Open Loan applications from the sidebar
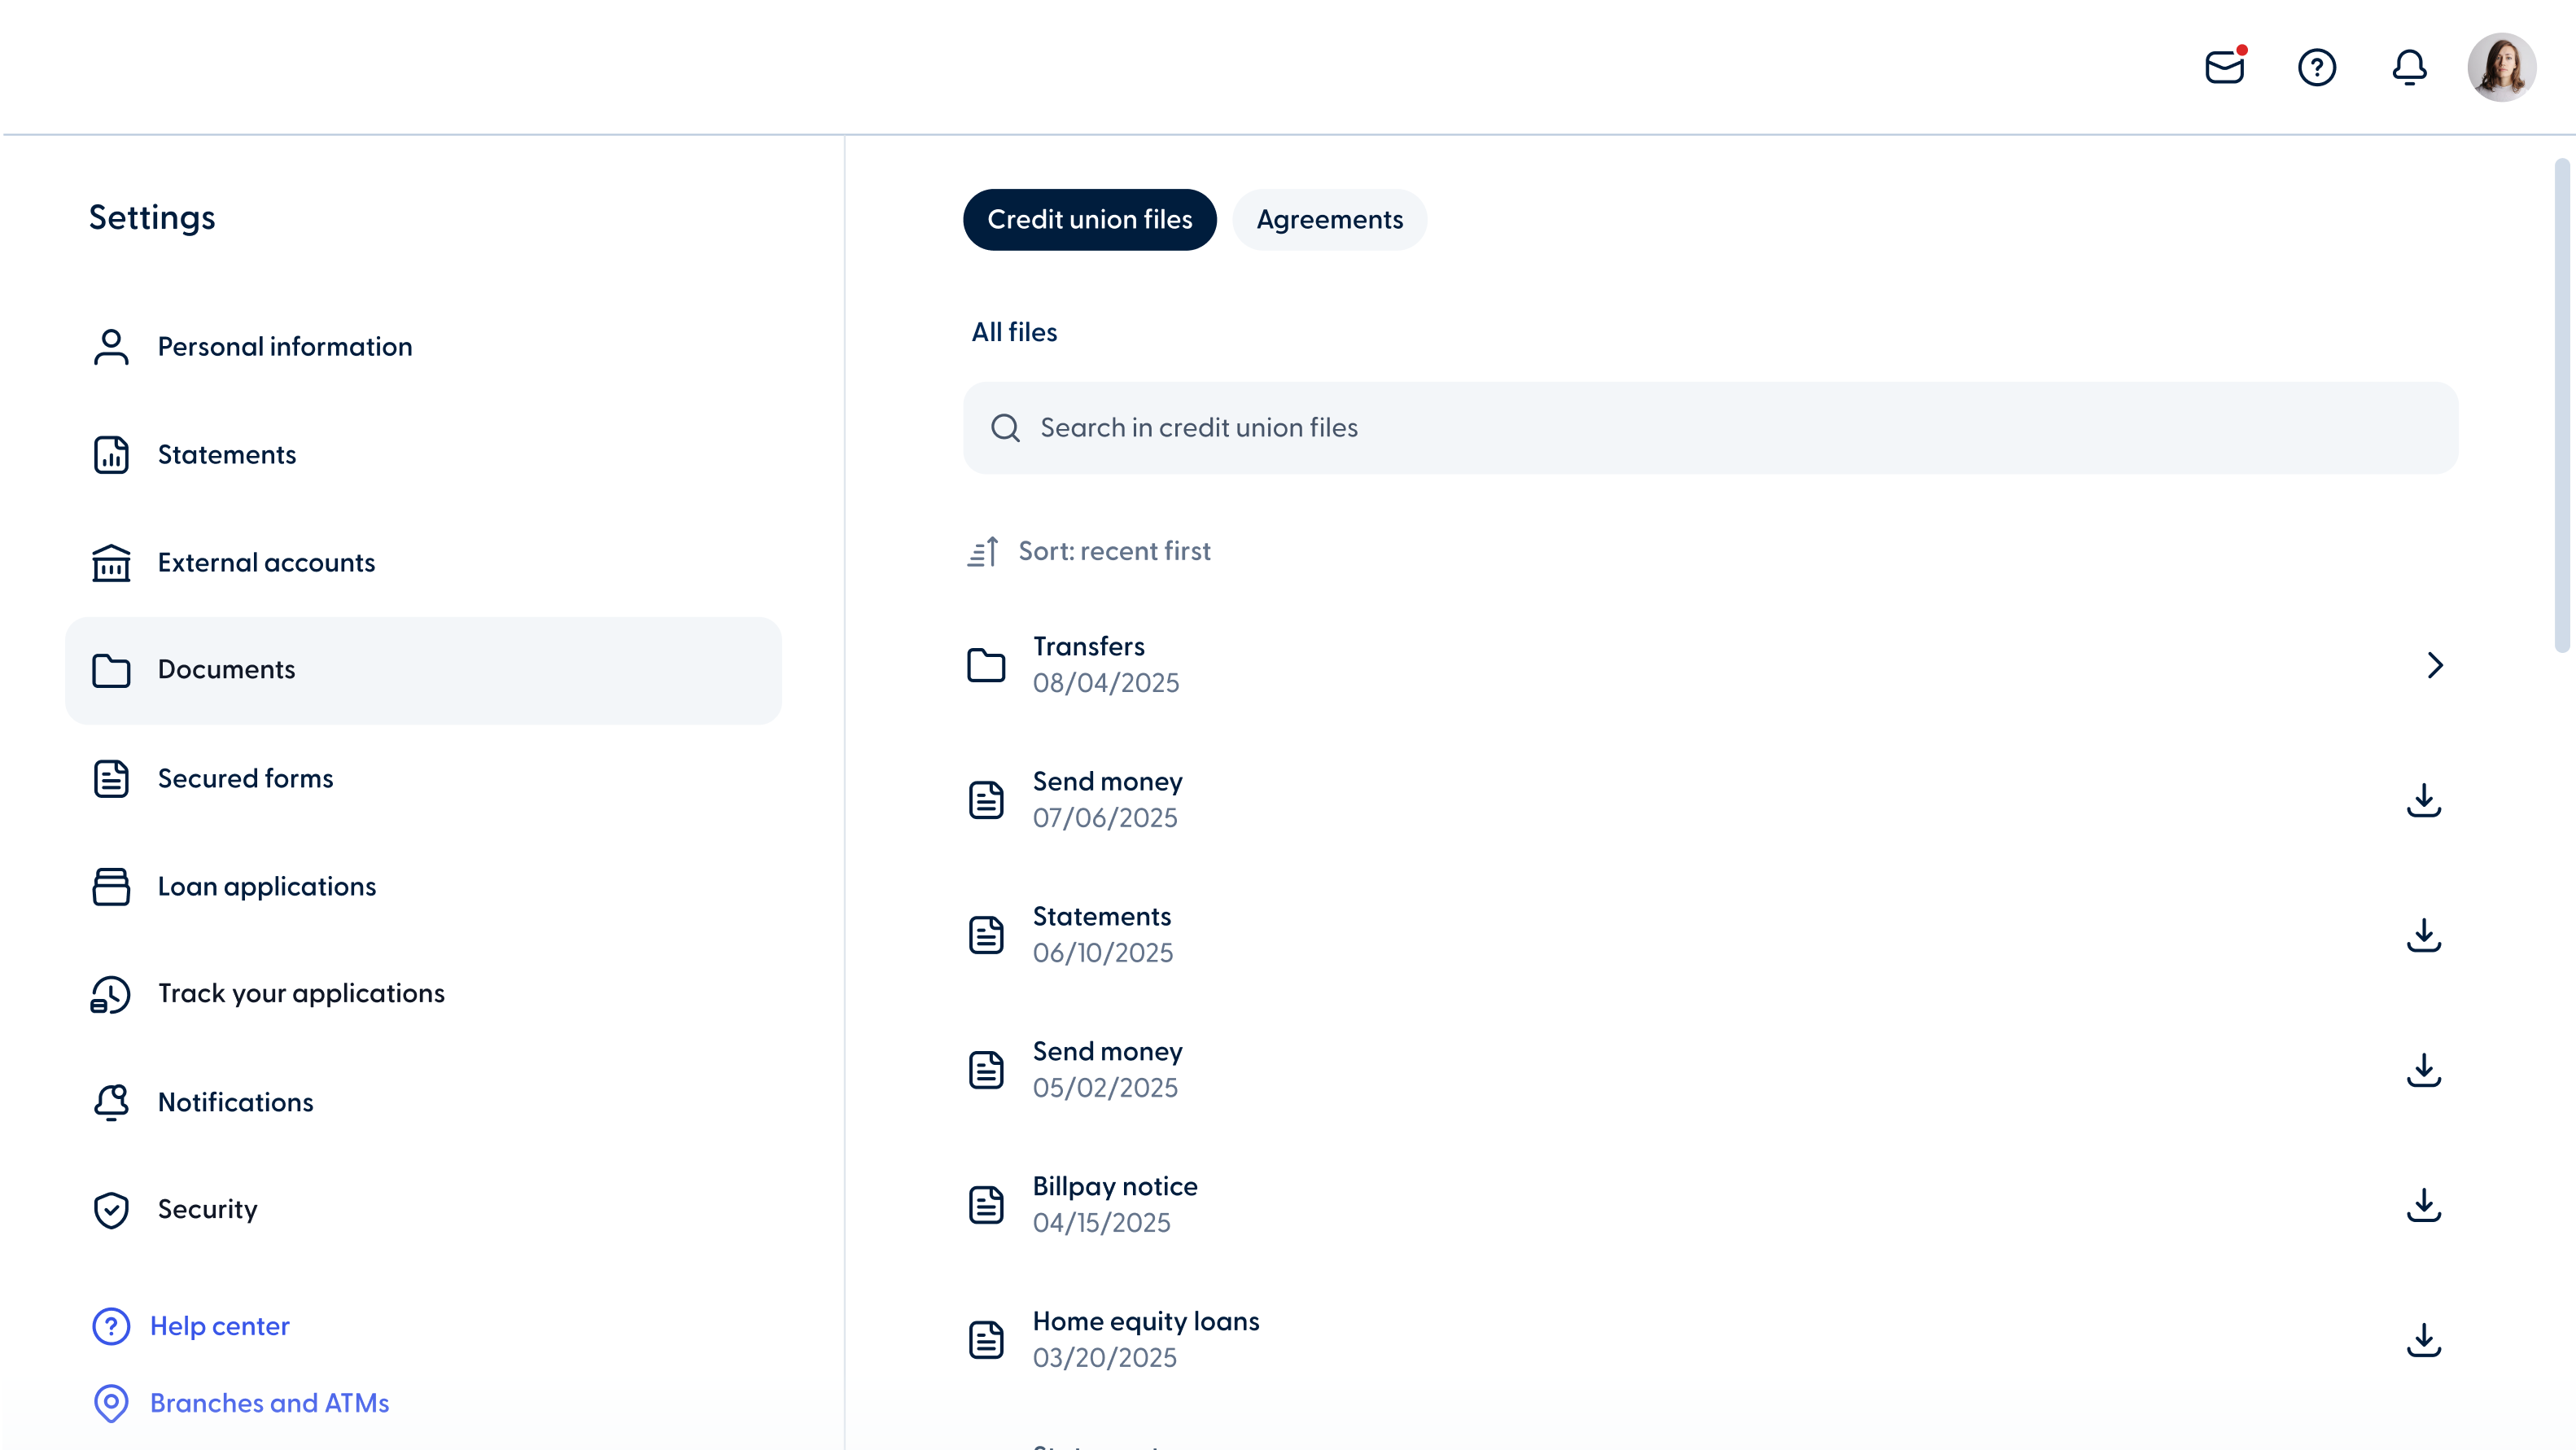 (267, 886)
